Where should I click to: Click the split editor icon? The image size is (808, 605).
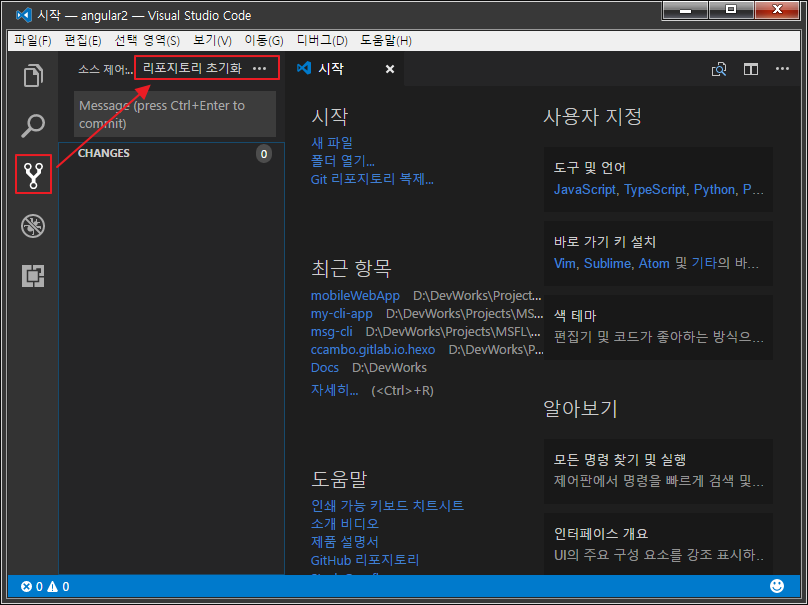pos(751,69)
